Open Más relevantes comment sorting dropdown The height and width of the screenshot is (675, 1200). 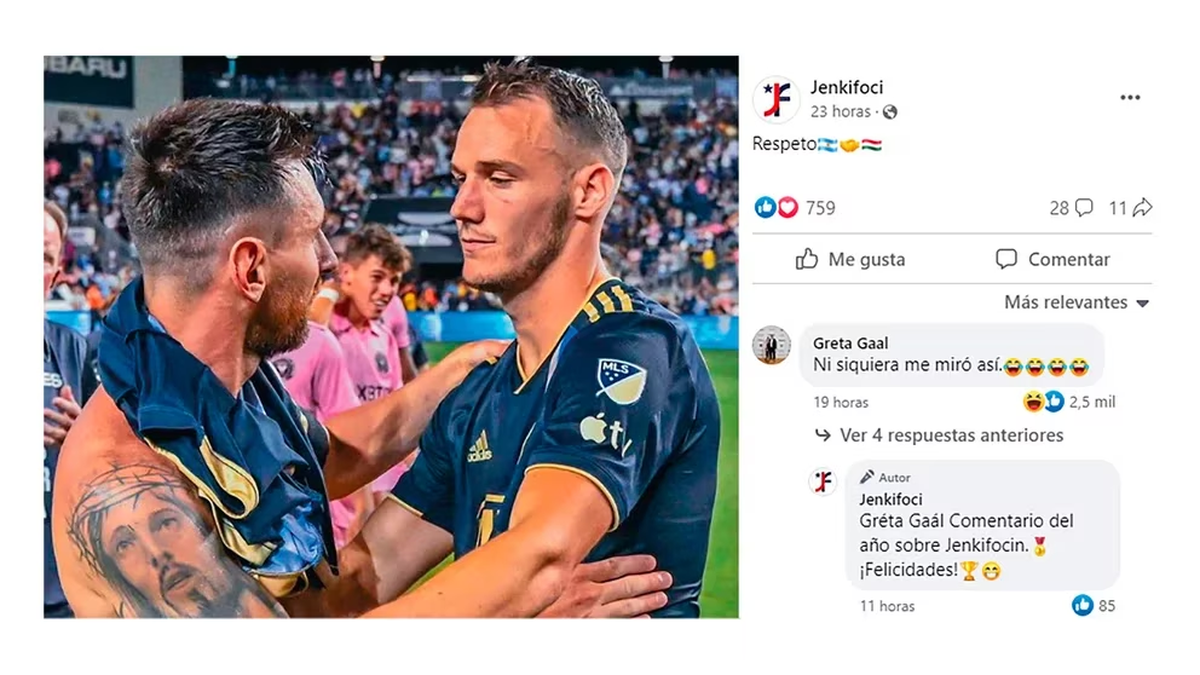(x=1077, y=302)
